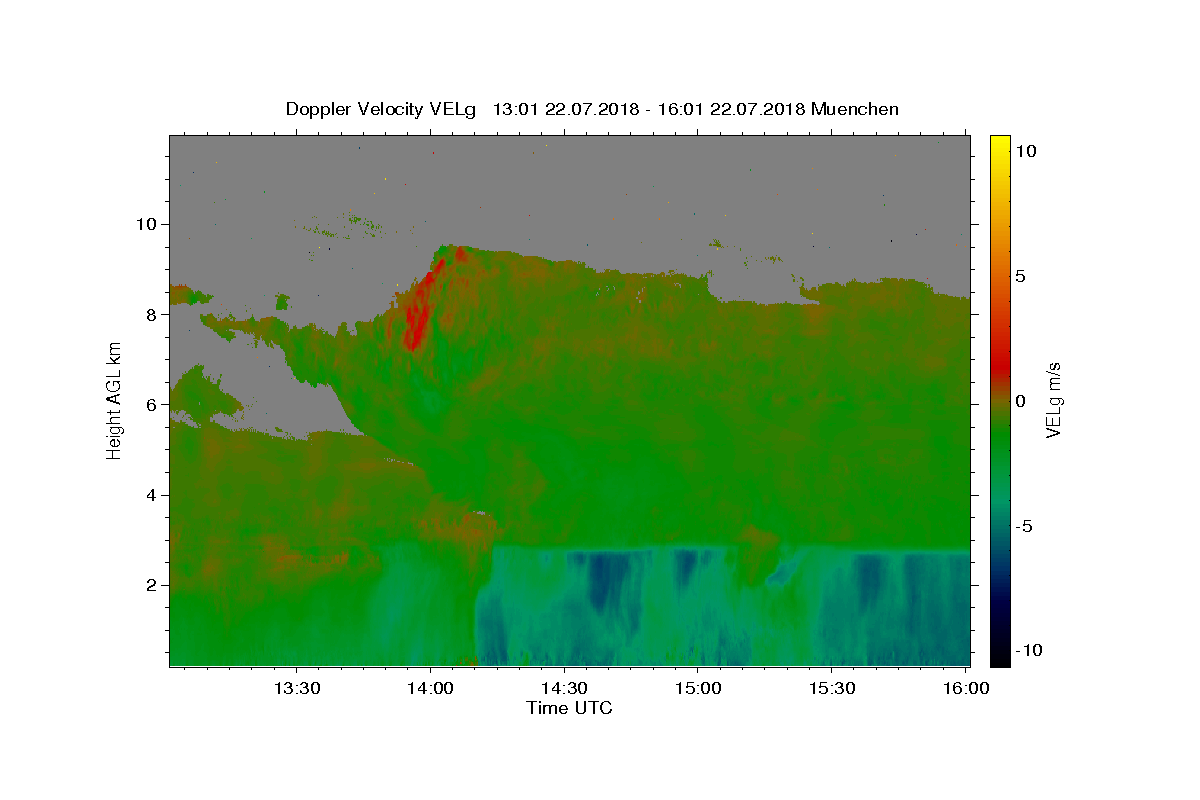Click the height axis label '8'
The image size is (1200, 800).
click(x=152, y=314)
